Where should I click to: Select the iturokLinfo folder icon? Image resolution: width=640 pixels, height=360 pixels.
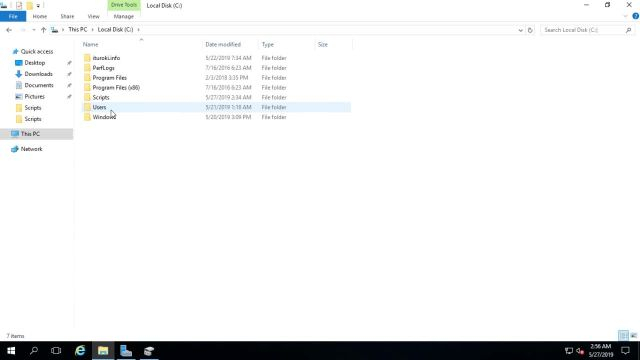(87, 58)
